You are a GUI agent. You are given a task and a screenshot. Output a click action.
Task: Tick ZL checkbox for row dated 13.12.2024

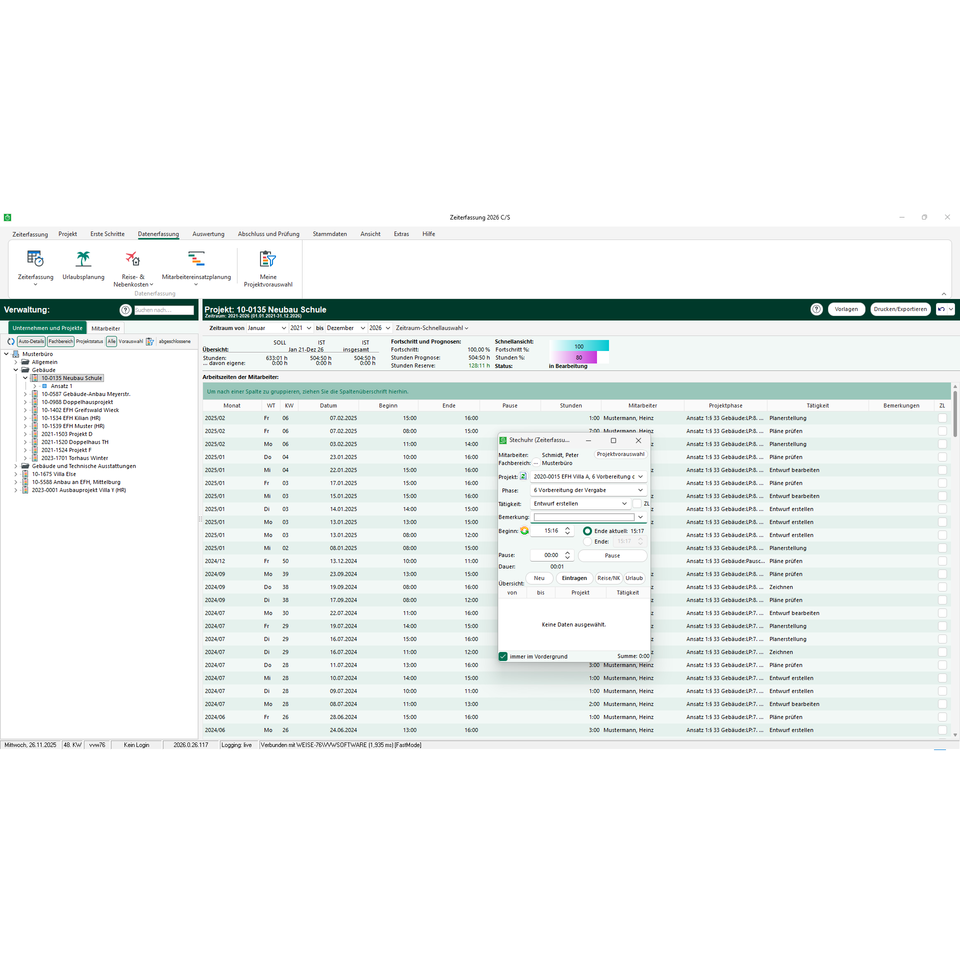pyautogui.click(x=942, y=561)
